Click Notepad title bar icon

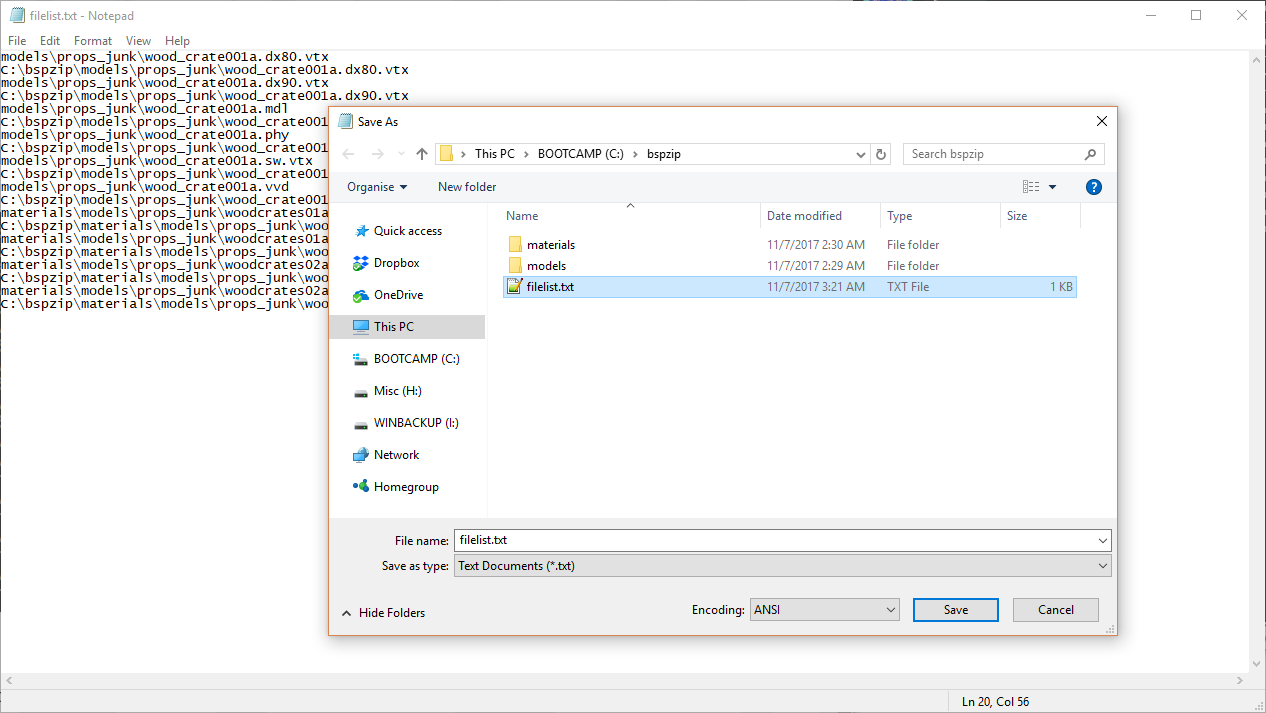17,16
